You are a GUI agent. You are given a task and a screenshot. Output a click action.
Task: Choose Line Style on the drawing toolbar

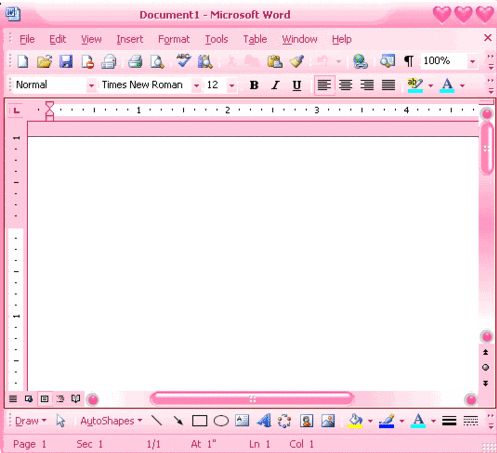[x=449, y=421]
